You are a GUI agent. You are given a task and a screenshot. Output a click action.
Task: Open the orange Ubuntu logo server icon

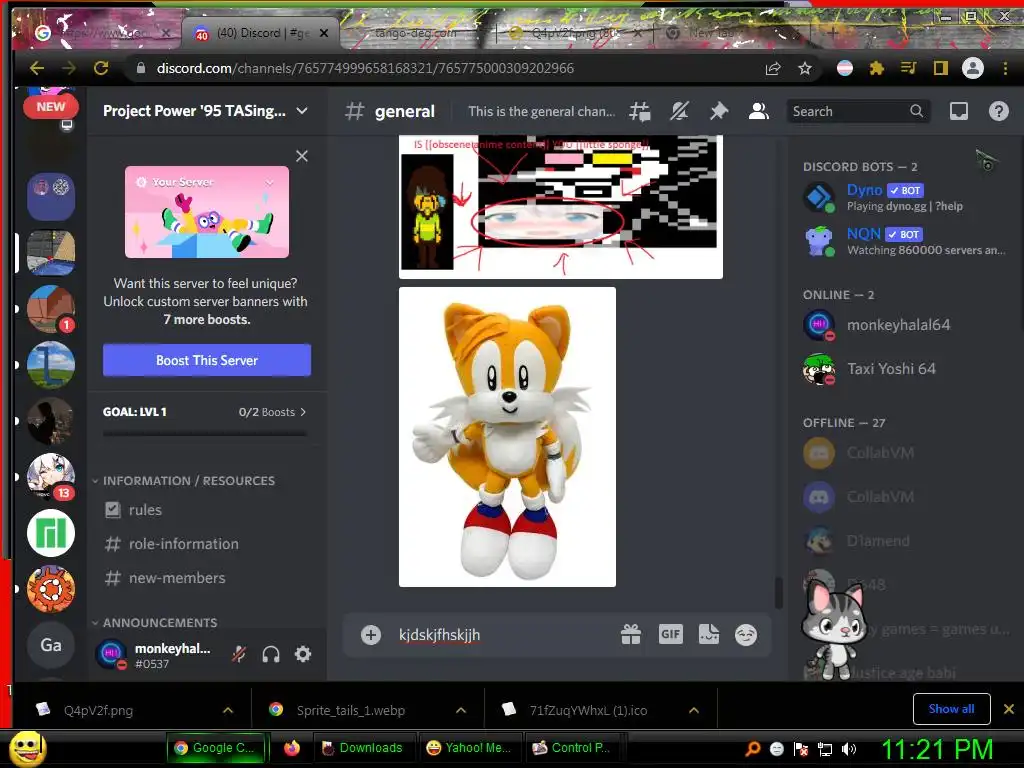pos(51,589)
